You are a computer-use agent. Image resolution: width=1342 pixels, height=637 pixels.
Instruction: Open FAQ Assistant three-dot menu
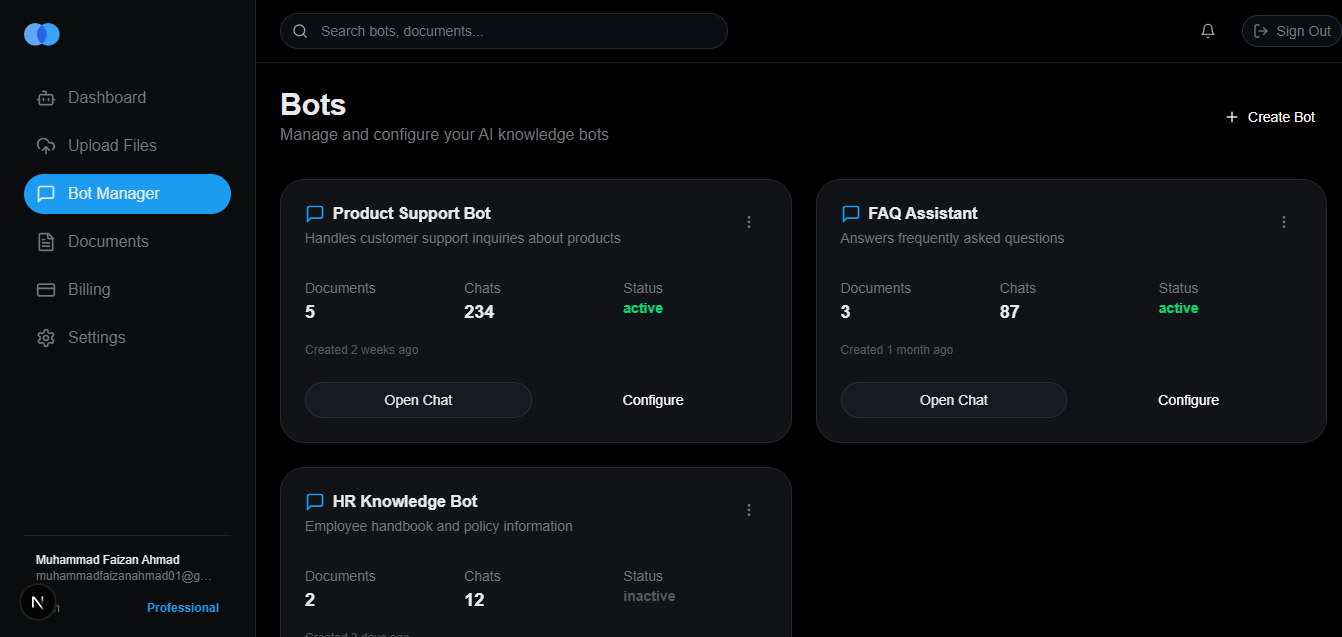coord(1284,222)
